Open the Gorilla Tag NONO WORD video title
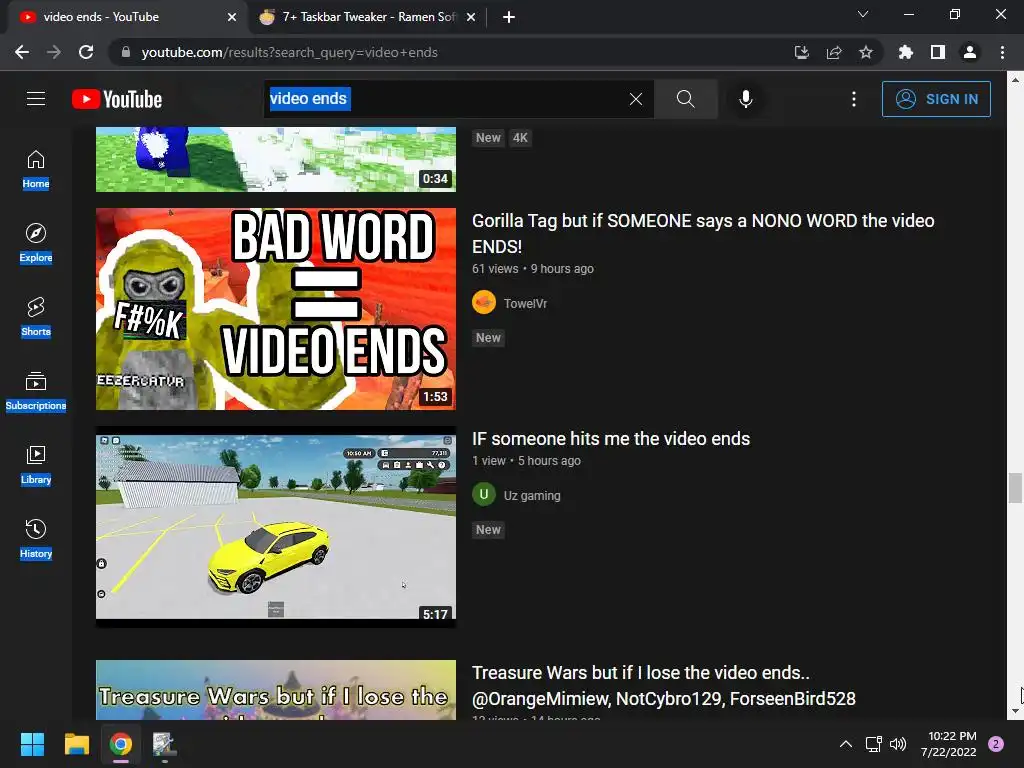 703,233
